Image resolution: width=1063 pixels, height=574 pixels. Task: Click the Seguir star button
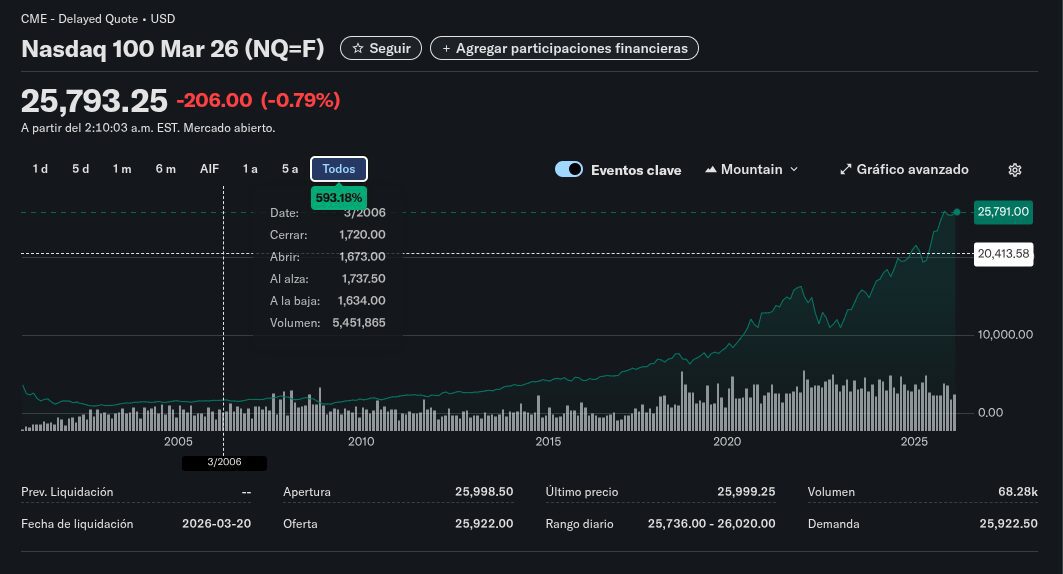click(x=381, y=48)
